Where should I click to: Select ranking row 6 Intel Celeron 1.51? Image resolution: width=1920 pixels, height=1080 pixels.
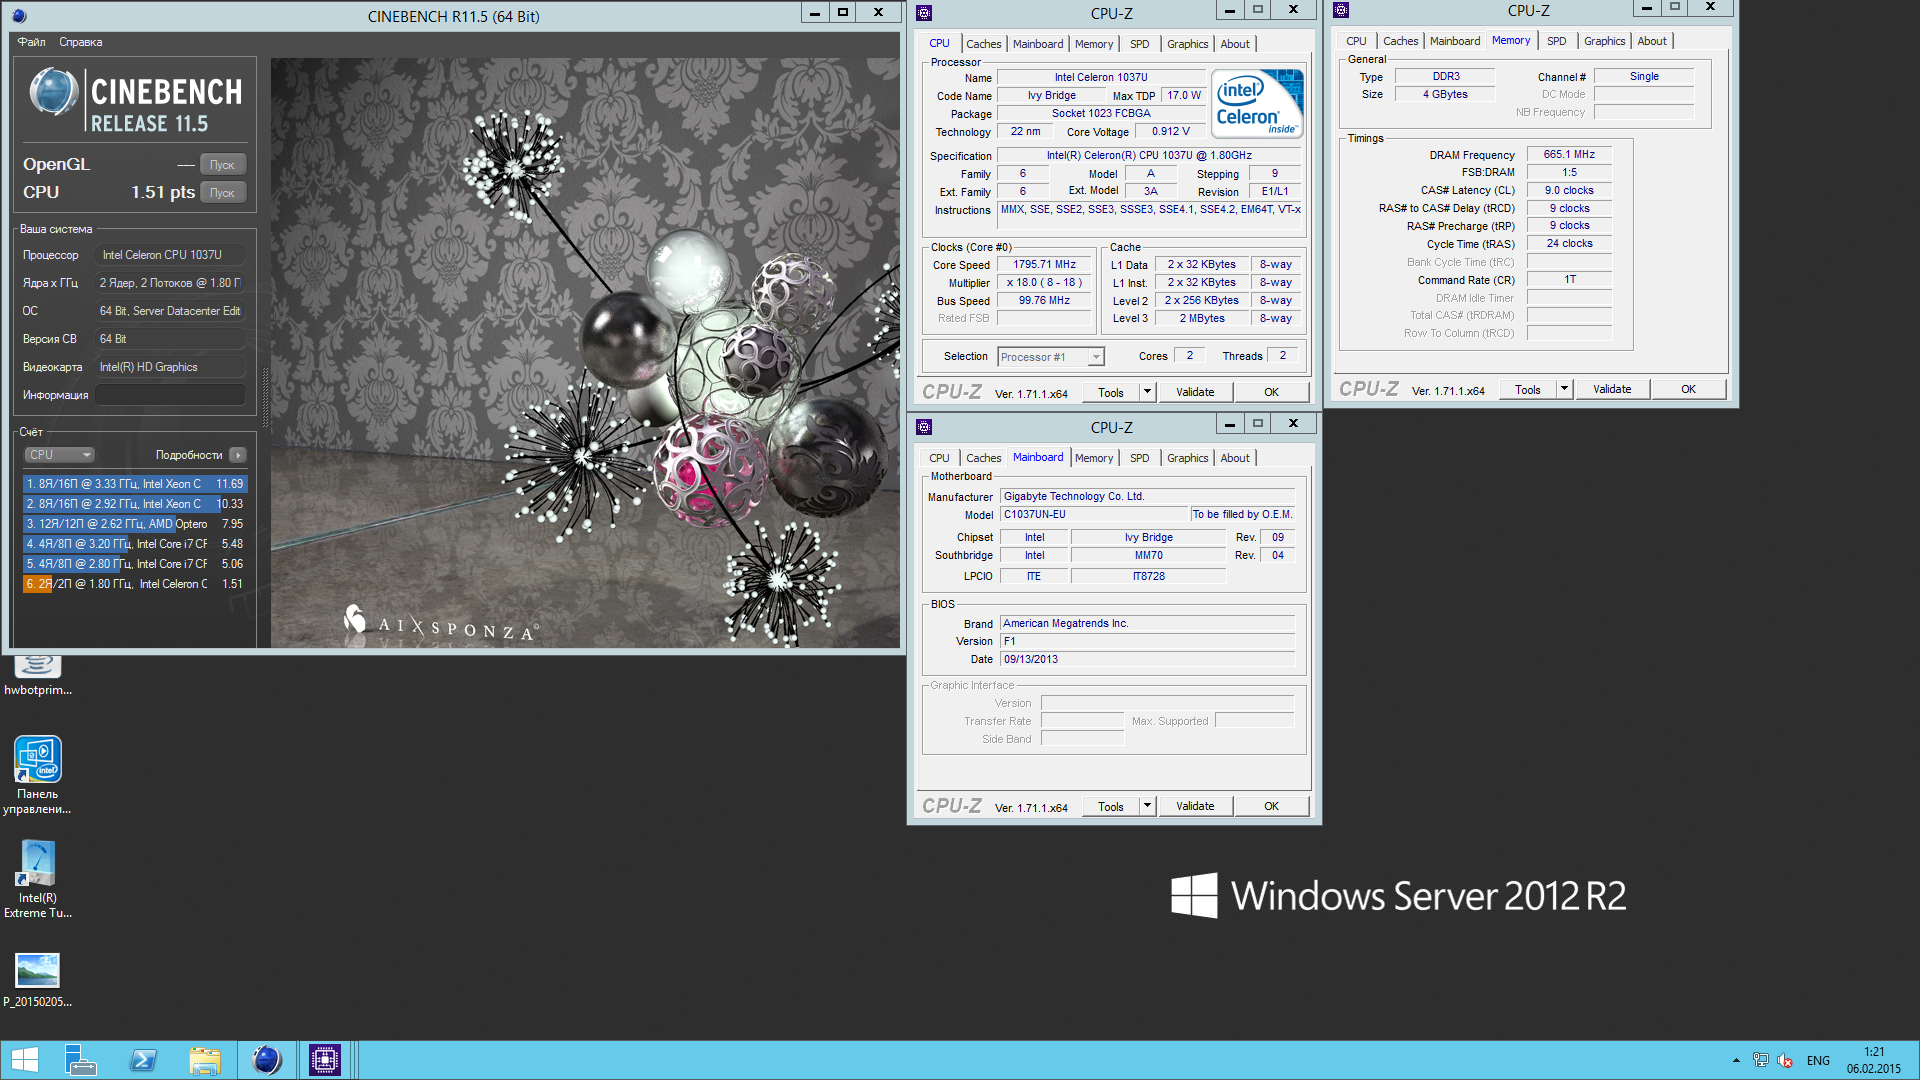pos(135,584)
